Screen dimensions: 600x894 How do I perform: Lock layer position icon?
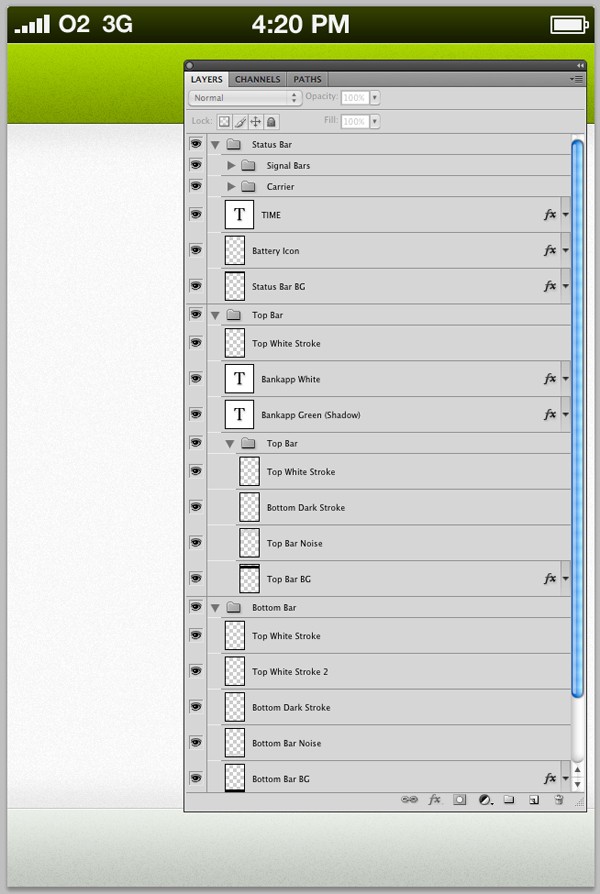(256, 121)
